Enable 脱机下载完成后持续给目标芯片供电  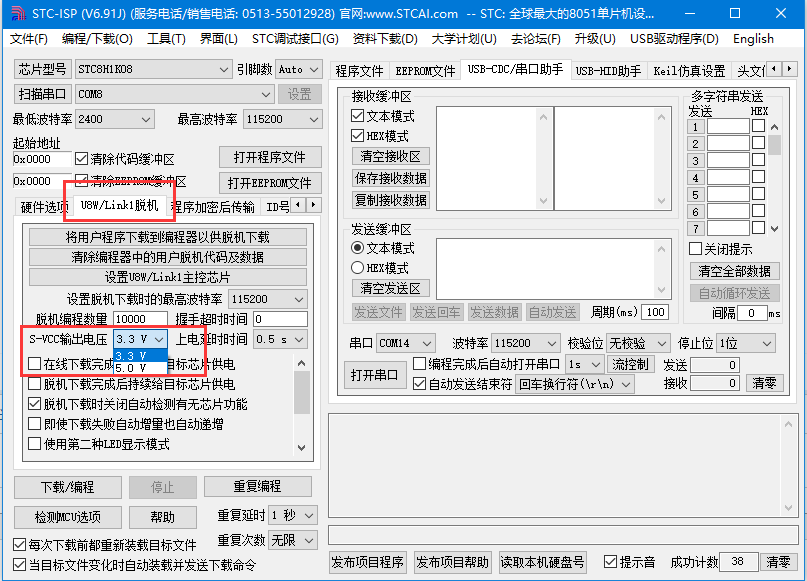(x=34, y=384)
